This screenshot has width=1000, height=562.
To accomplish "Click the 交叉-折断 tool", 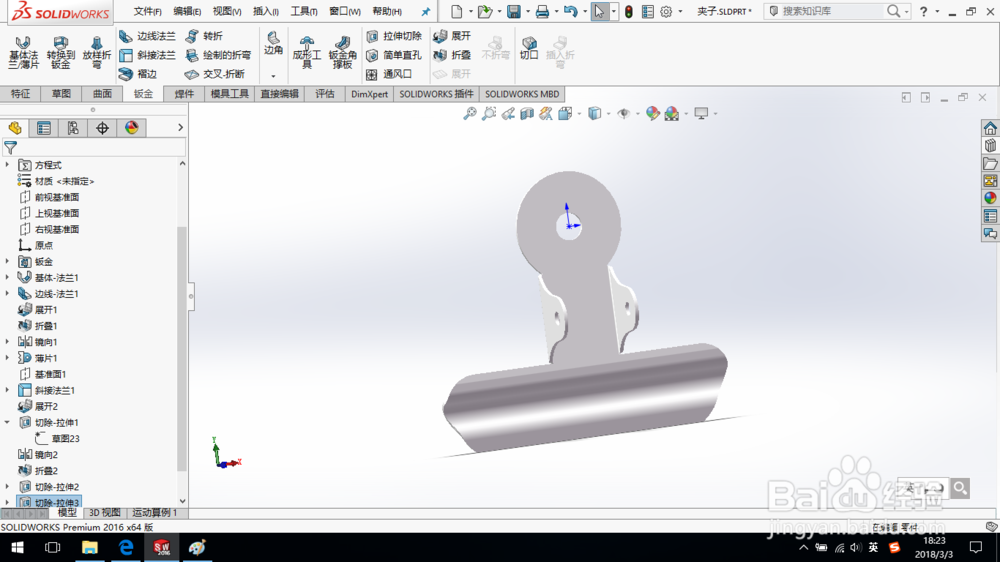I will (x=215, y=74).
